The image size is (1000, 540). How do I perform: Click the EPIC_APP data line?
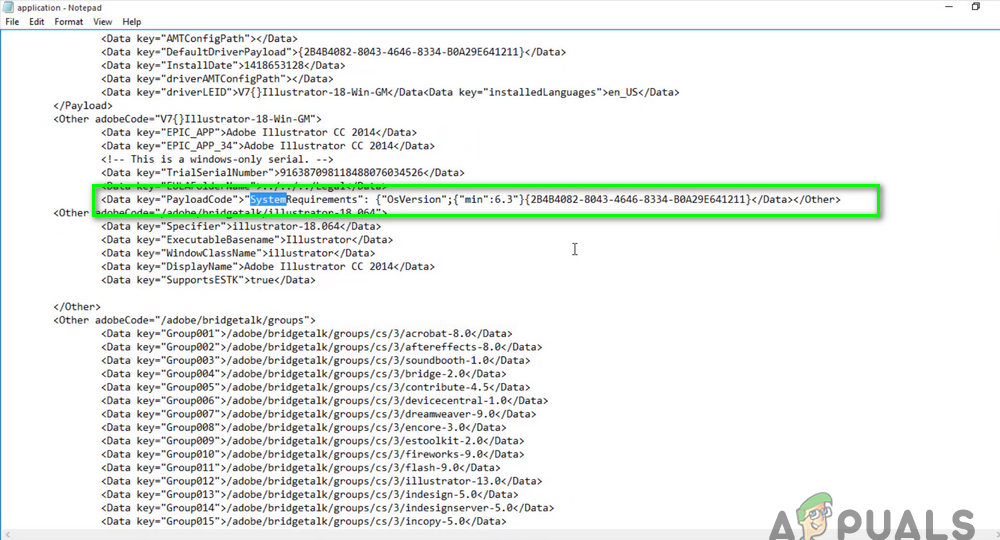coord(259,132)
